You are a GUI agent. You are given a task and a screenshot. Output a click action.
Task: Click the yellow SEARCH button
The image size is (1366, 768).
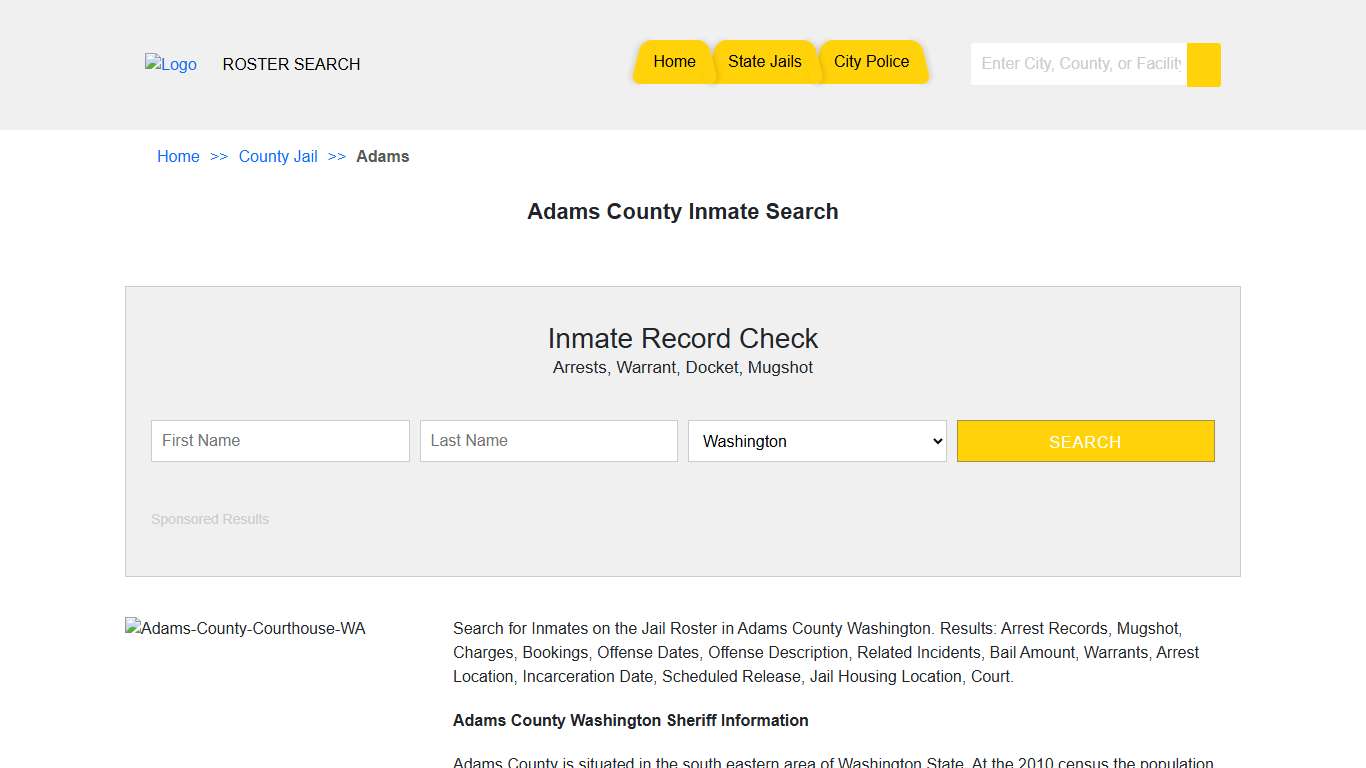[x=1085, y=441]
